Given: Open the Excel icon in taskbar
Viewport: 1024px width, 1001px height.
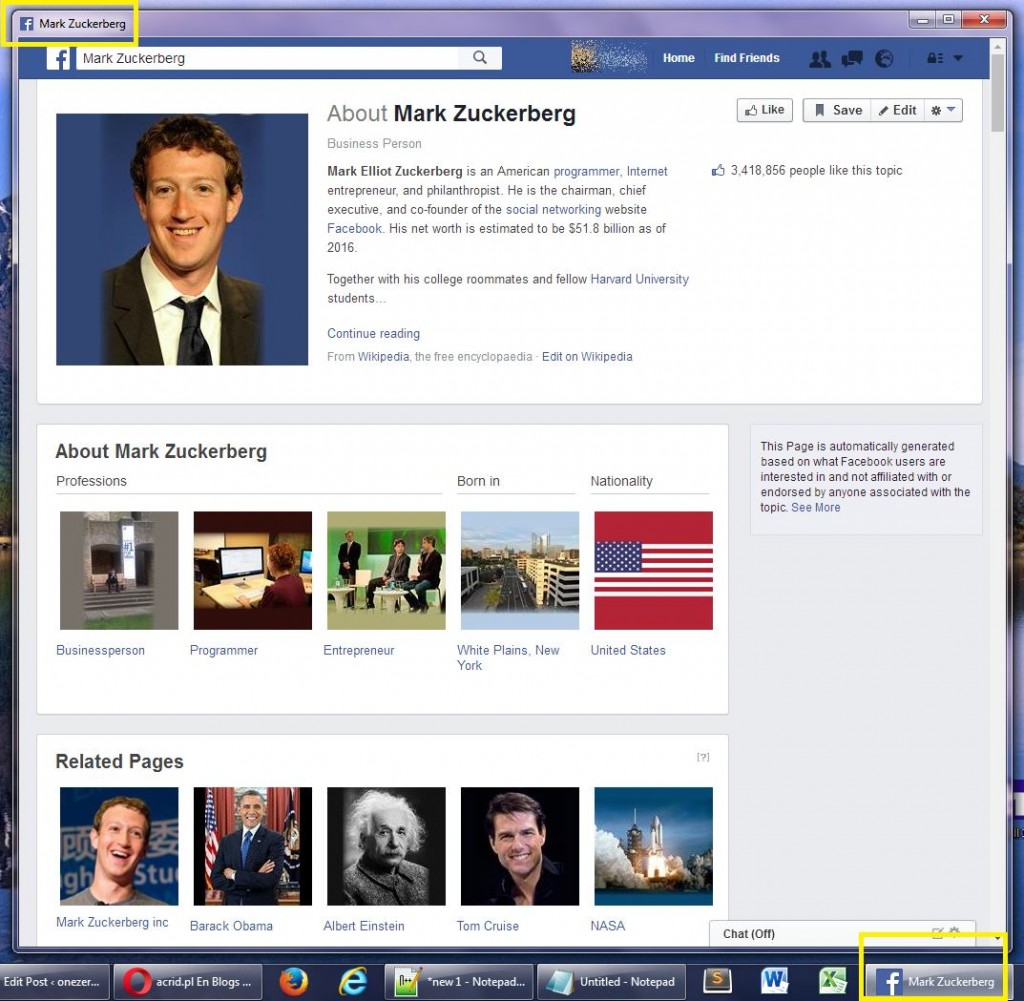Looking at the screenshot, I should click(x=833, y=982).
